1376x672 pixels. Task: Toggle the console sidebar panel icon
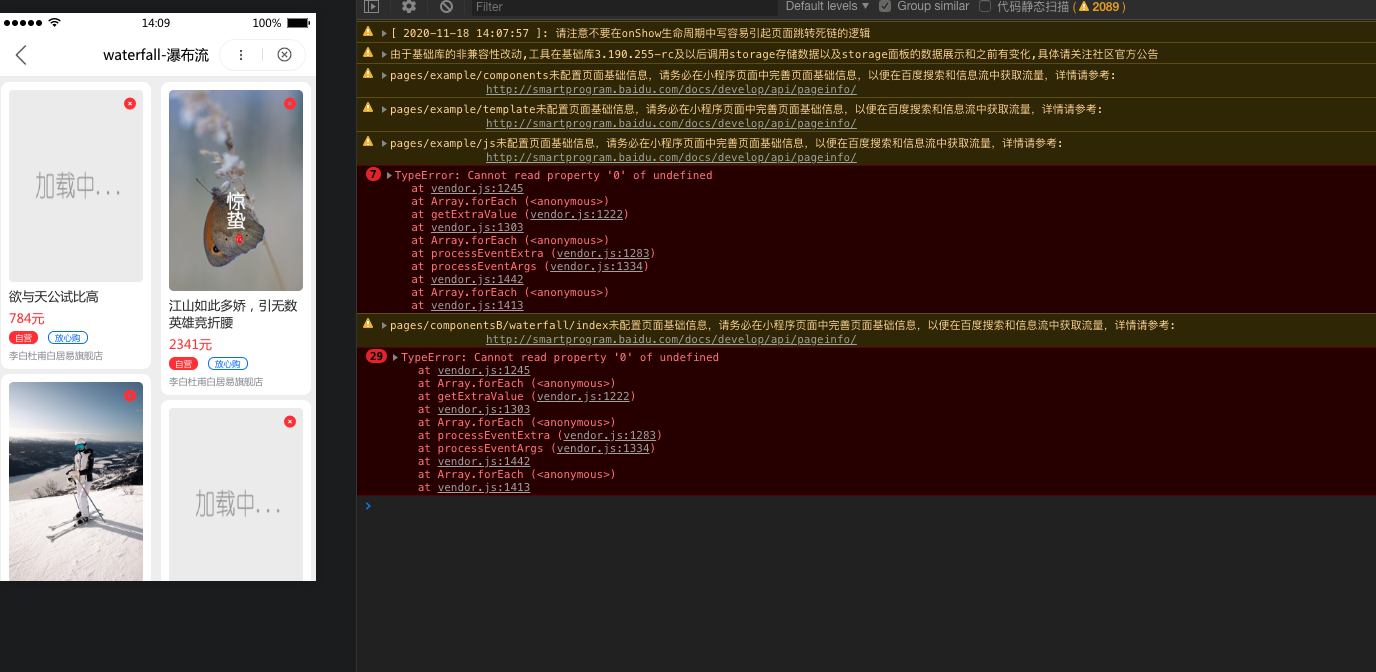[x=371, y=6]
